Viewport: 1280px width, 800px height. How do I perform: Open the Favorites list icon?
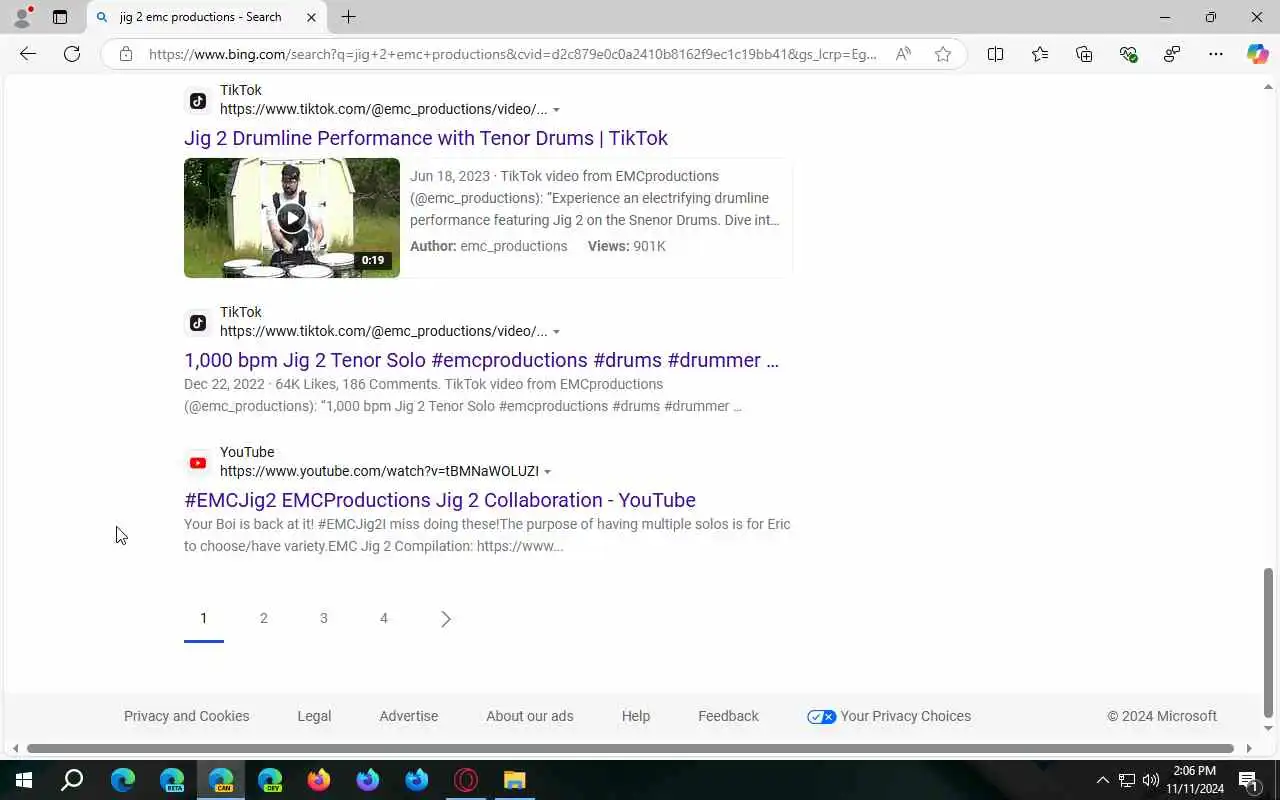(x=1040, y=54)
